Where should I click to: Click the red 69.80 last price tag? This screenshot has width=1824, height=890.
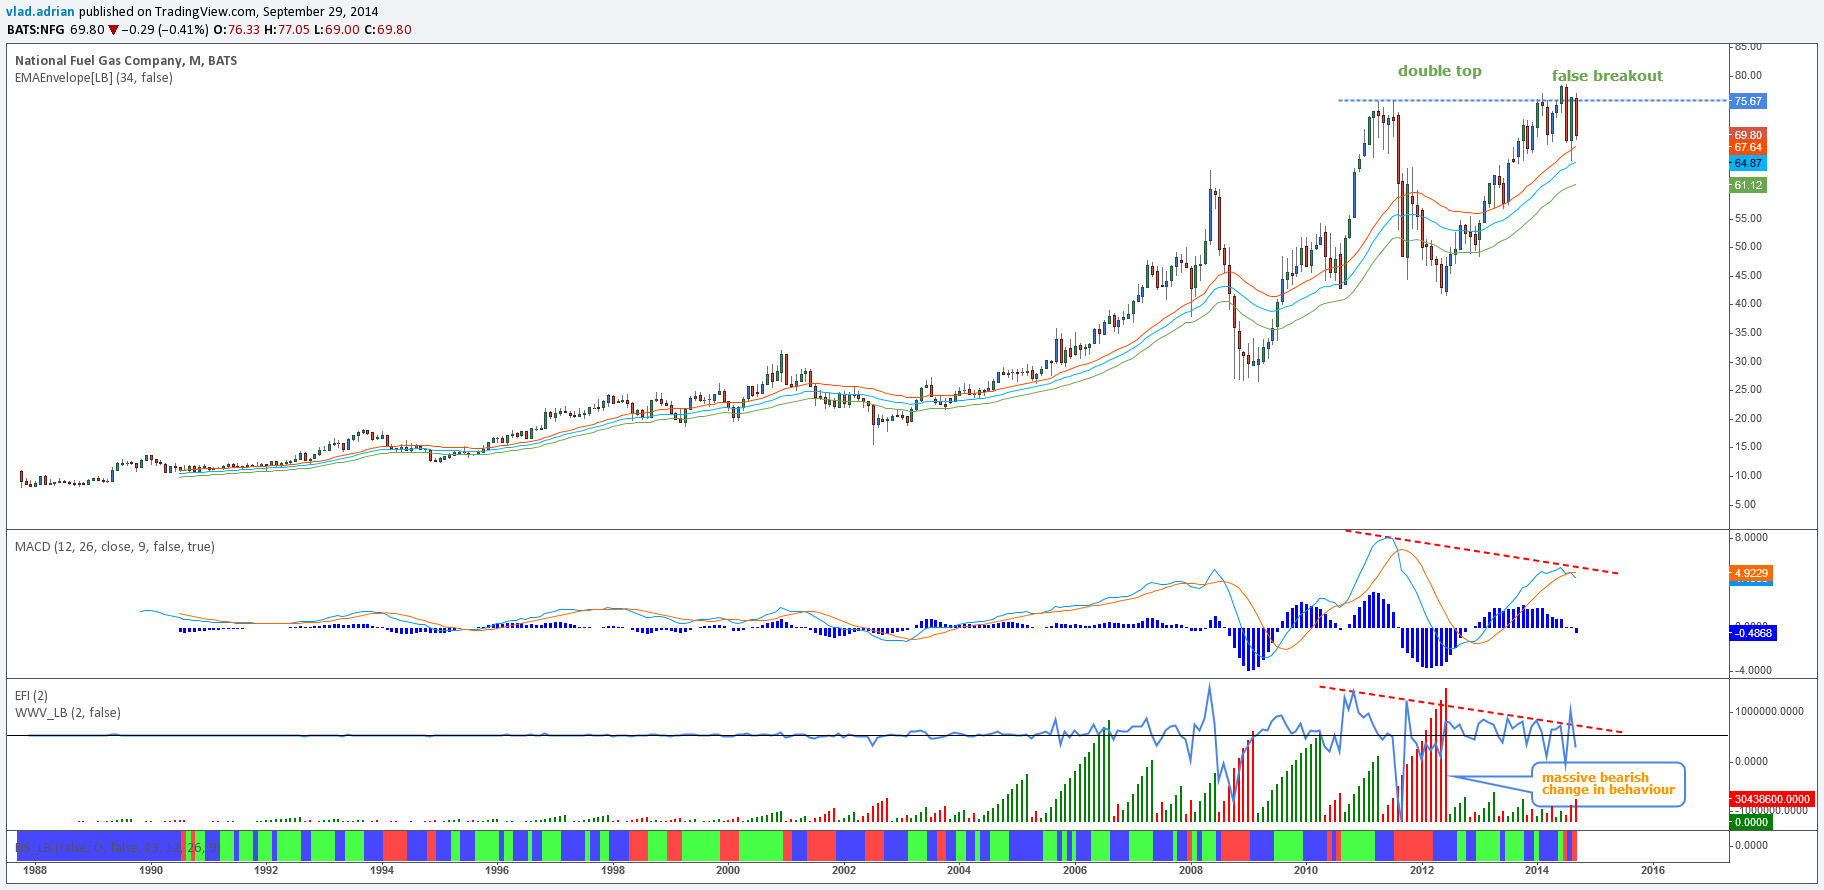(x=1748, y=135)
